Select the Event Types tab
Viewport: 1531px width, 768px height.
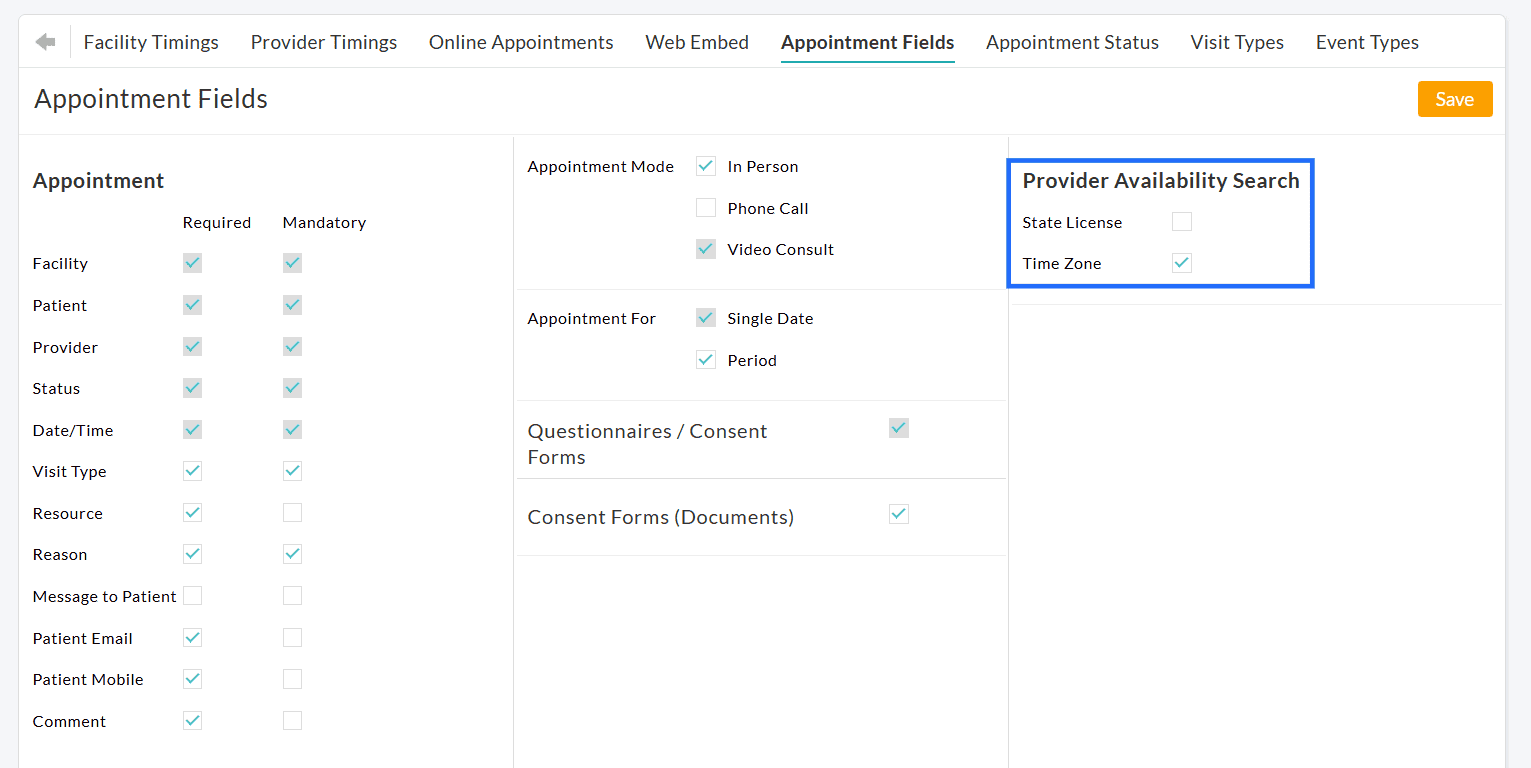pos(1367,42)
